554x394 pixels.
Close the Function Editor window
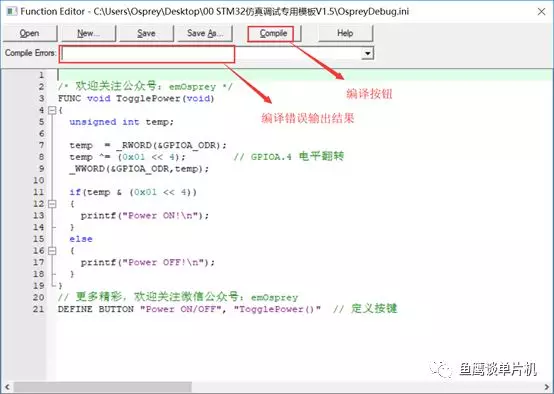541,12
